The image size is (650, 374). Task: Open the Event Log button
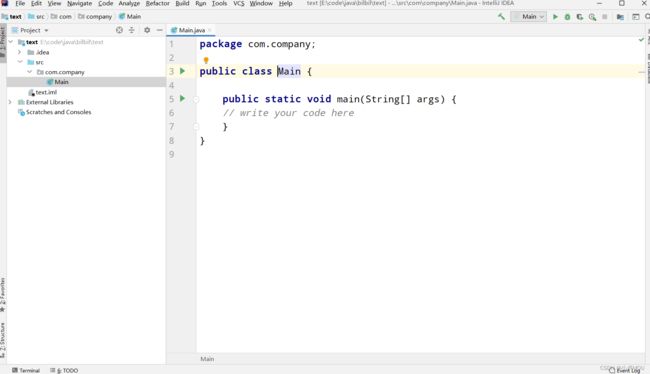[x=625, y=370]
